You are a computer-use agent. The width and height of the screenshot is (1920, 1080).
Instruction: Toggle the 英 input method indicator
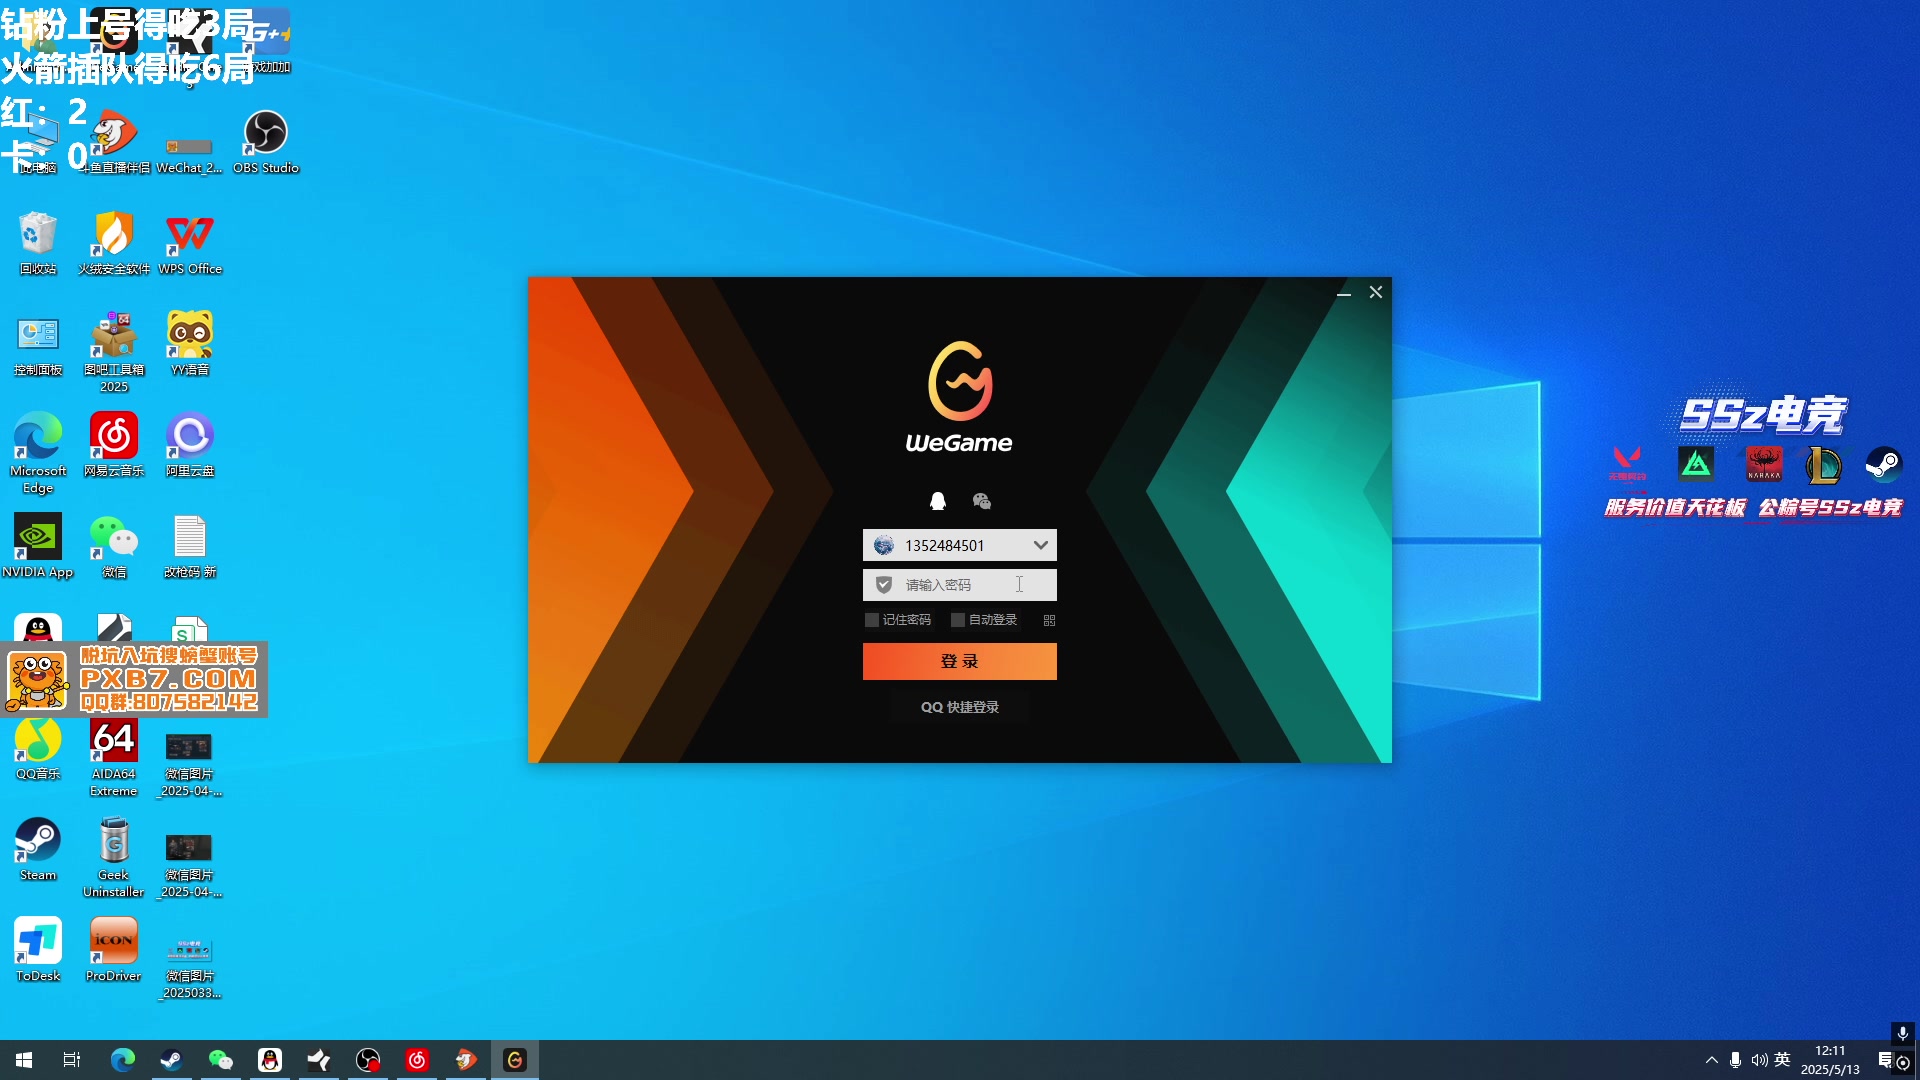1782,1060
